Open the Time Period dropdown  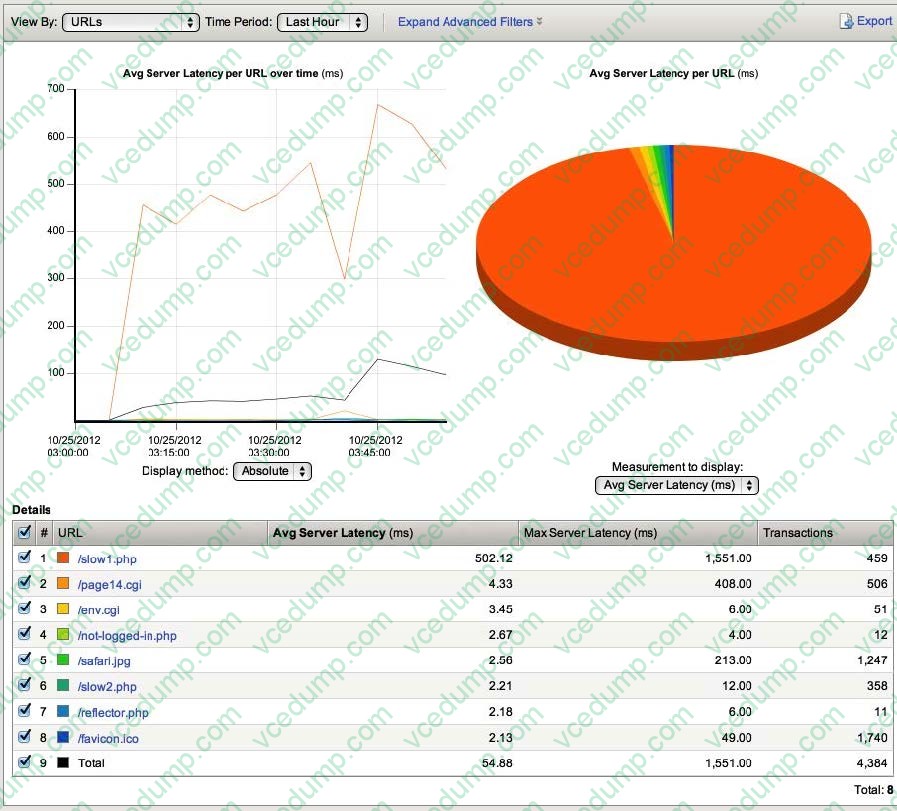coord(322,22)
